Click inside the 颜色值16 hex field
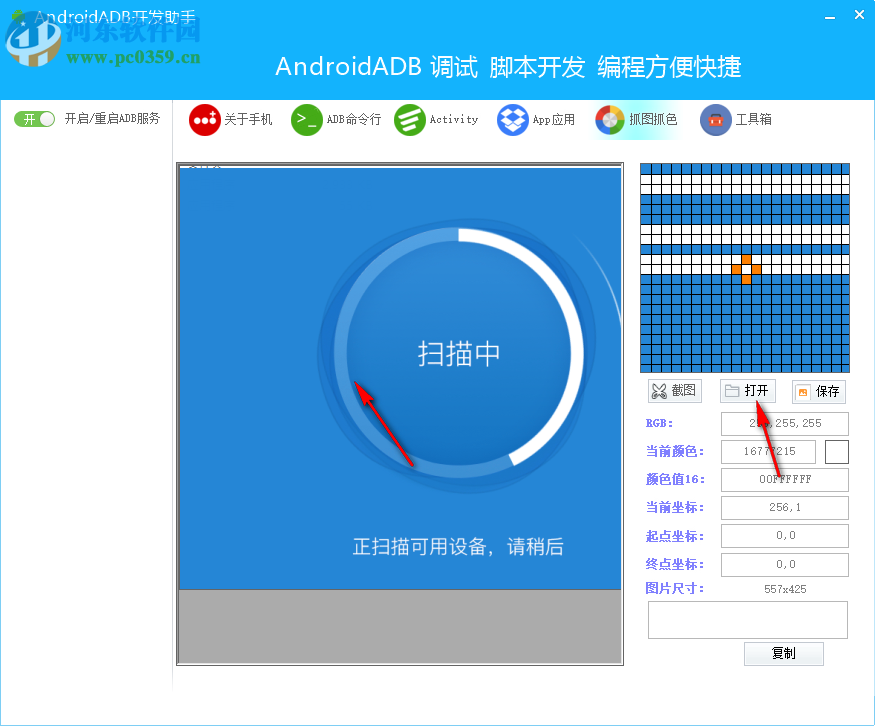 [x=784, y=479]
